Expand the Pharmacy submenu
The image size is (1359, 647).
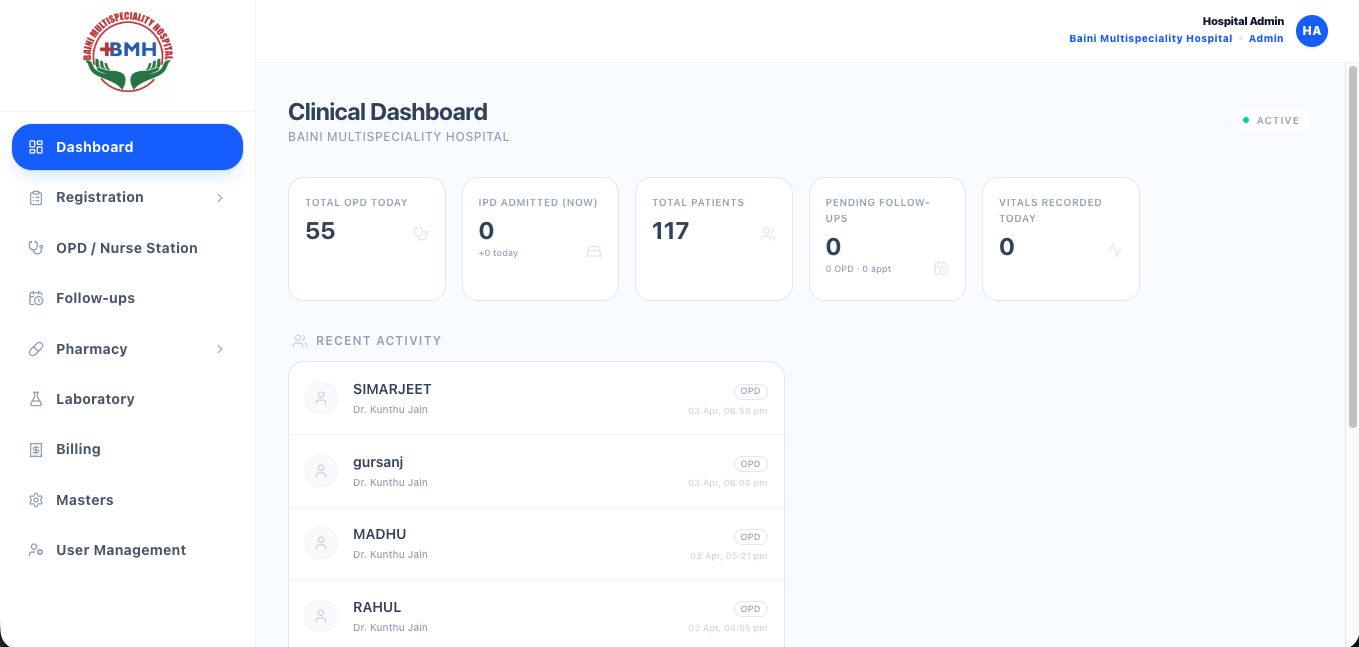[x=220, y=349]
